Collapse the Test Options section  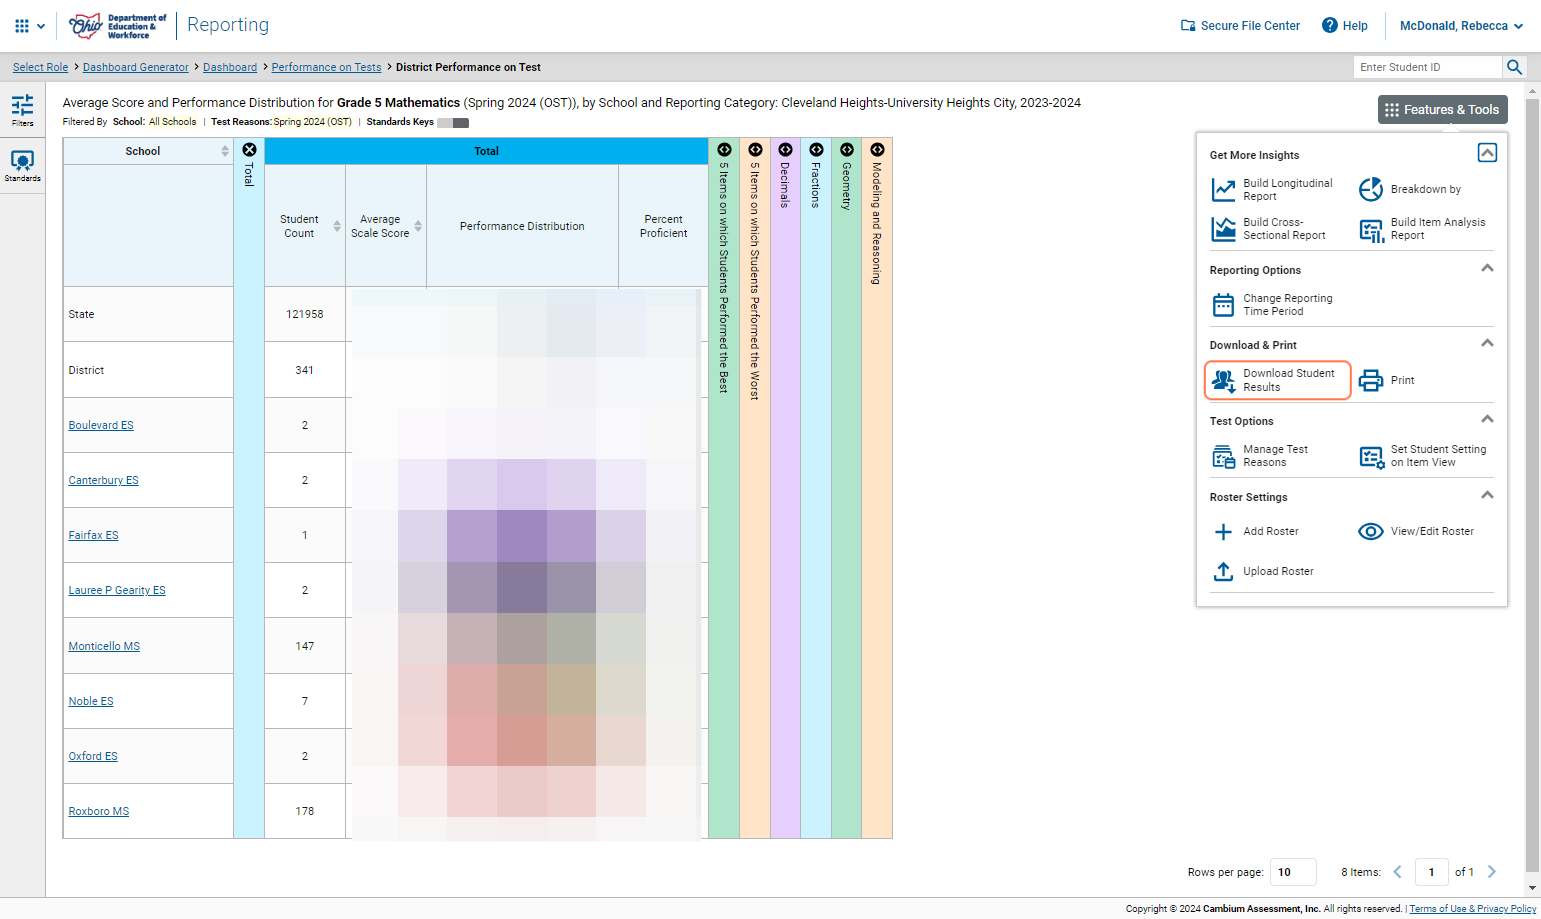point(1487,419)
